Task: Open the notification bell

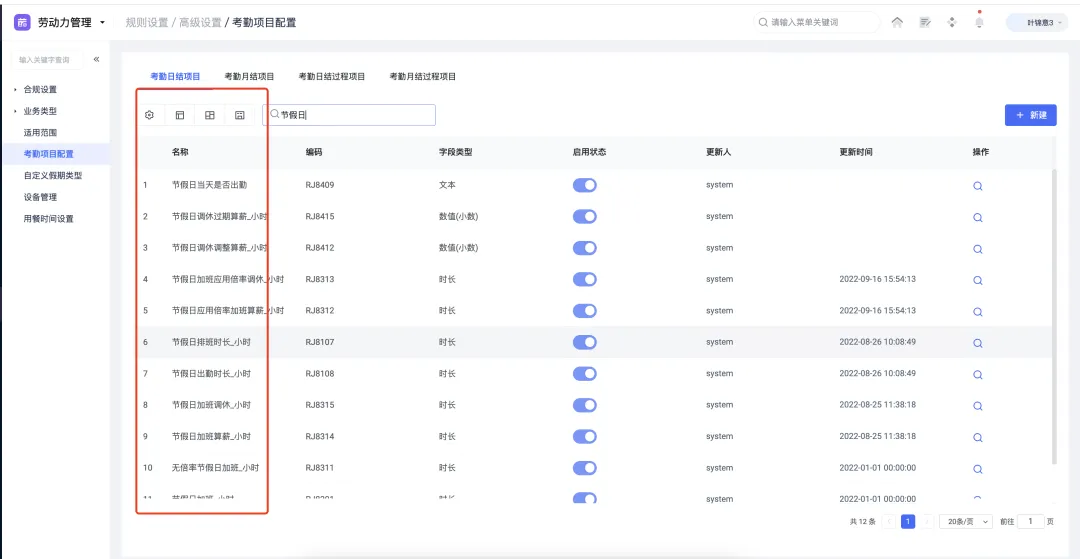Action: pyautogui.click(x=979, y=22)
